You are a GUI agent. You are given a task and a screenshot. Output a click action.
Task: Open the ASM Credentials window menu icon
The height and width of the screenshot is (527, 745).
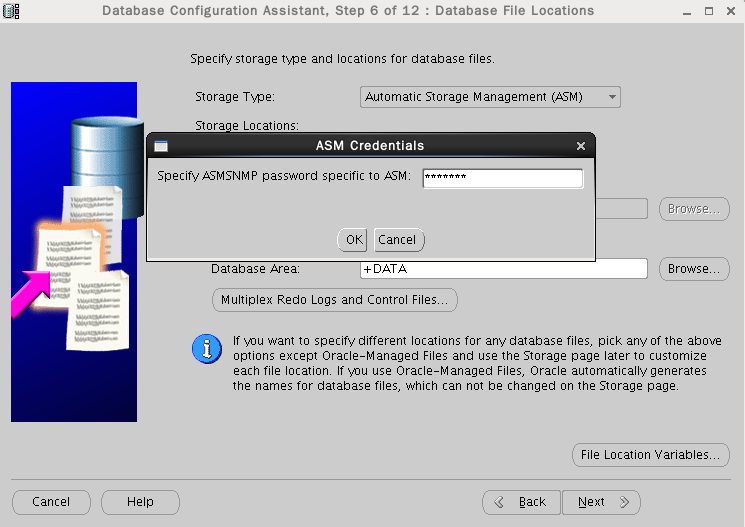(160, 146)
